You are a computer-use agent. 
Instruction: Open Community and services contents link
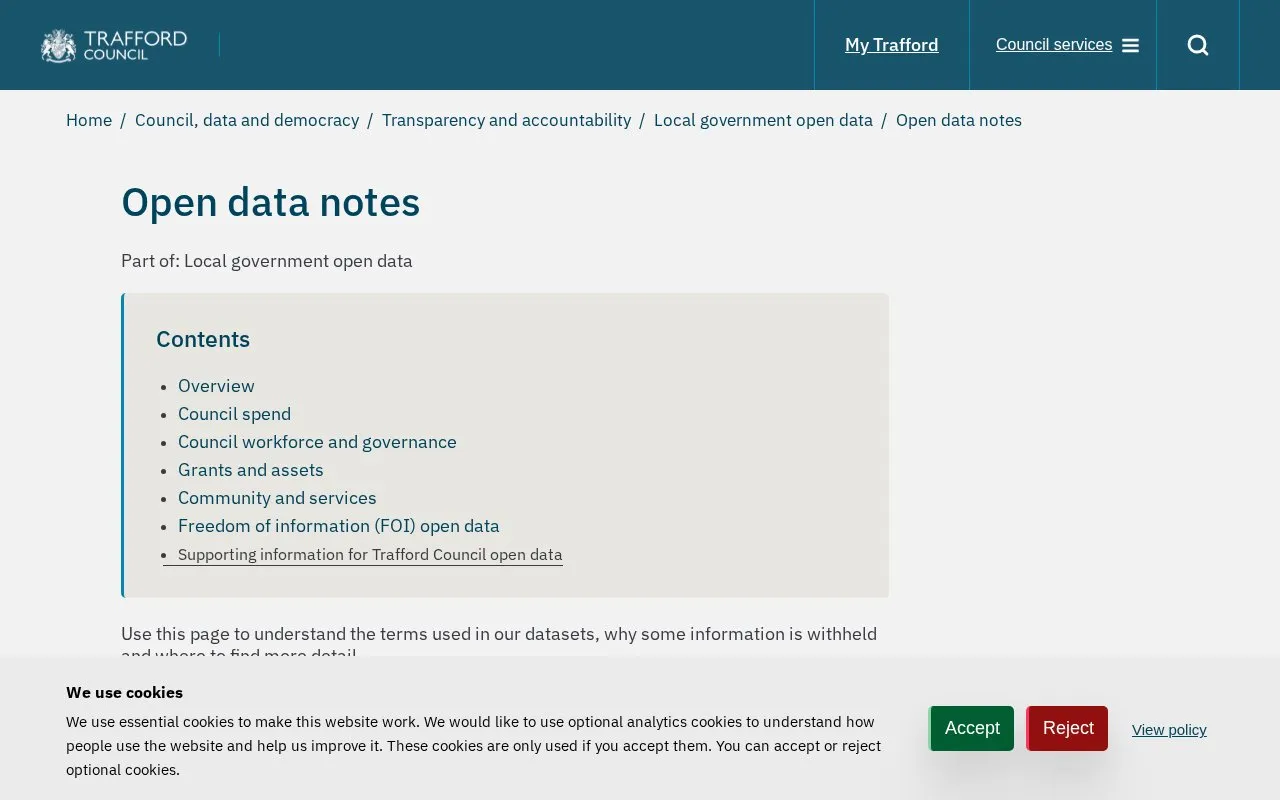(277, 498)
